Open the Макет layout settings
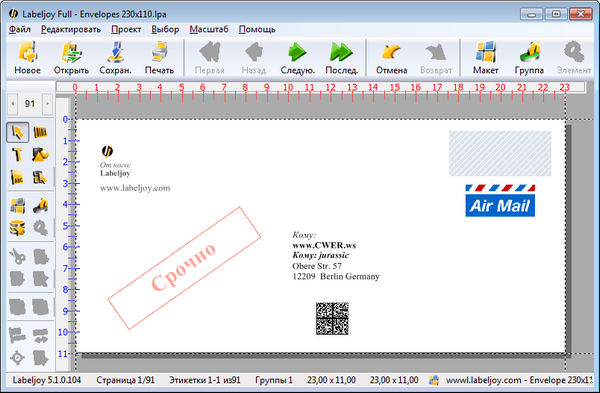This screenshot has width=600, height=393. pyautogui.click(x=485, y=58)
